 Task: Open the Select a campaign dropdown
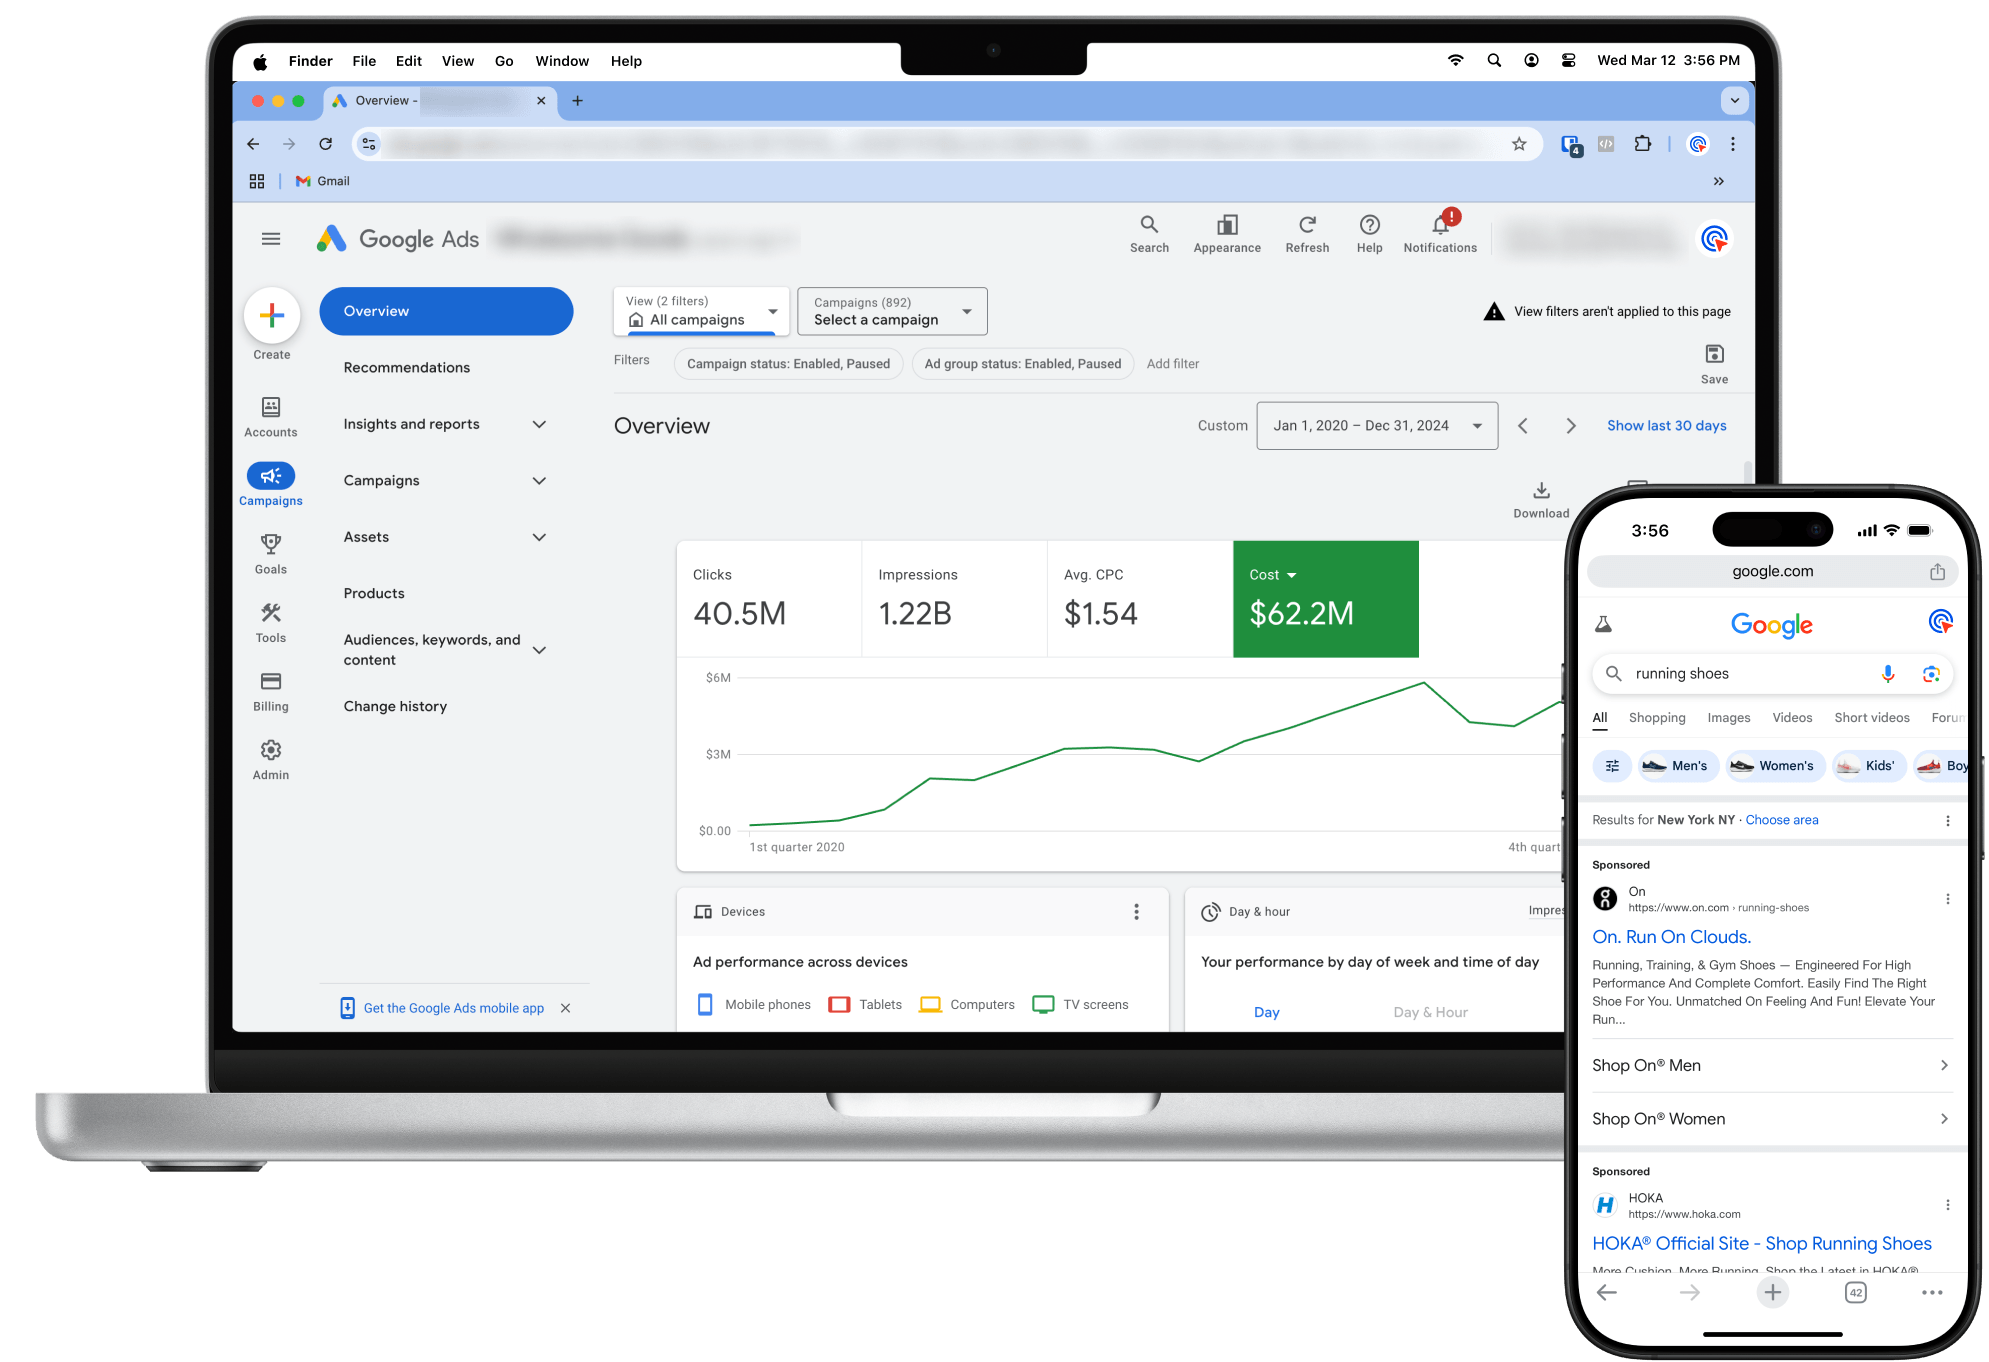coord(892,311)
